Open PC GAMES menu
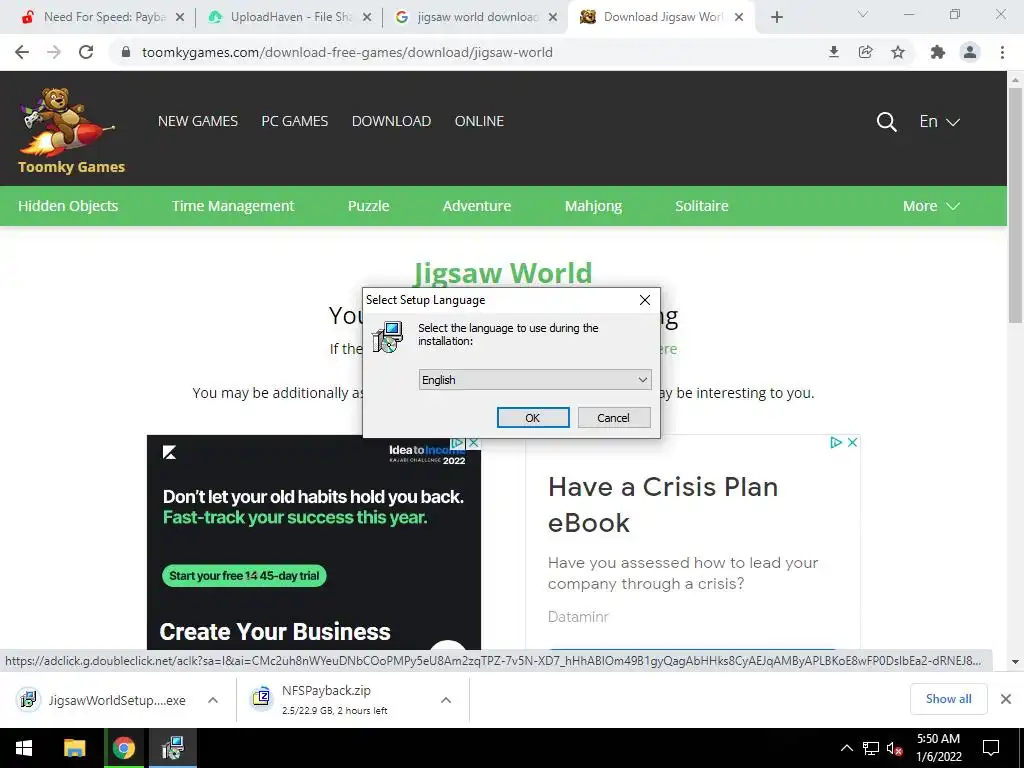The width and height of the screenshot is (1024, 768). pos(295,121)
